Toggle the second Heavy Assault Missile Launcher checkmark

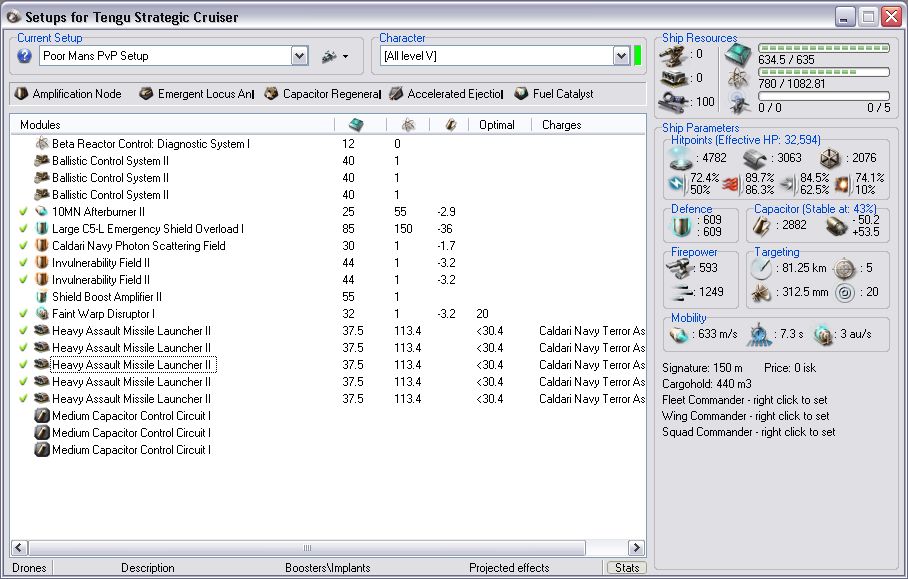pyautogui.click(x=23, y=347)
